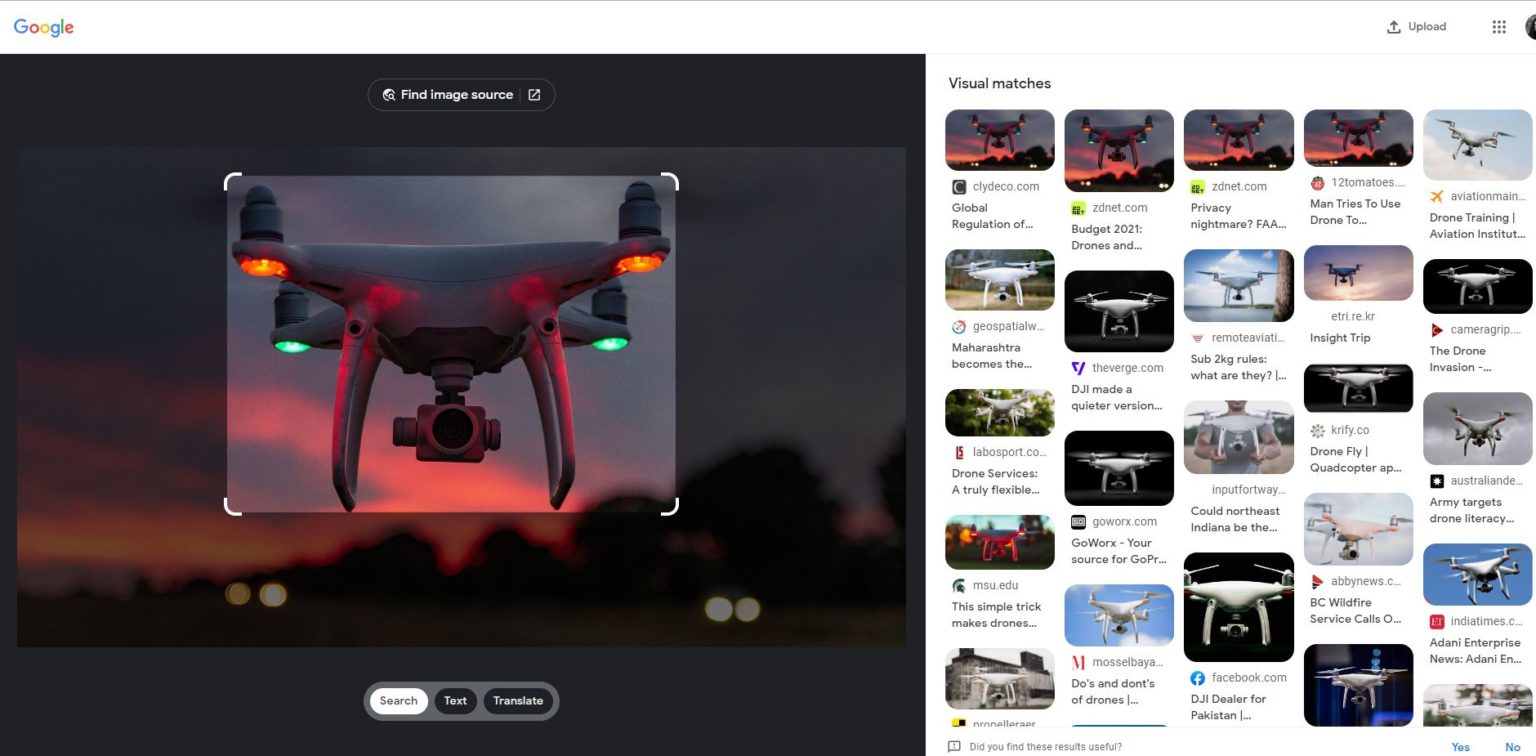Open 'Sub 2kg rules' drone thumbnail

tap(1238, 285)
